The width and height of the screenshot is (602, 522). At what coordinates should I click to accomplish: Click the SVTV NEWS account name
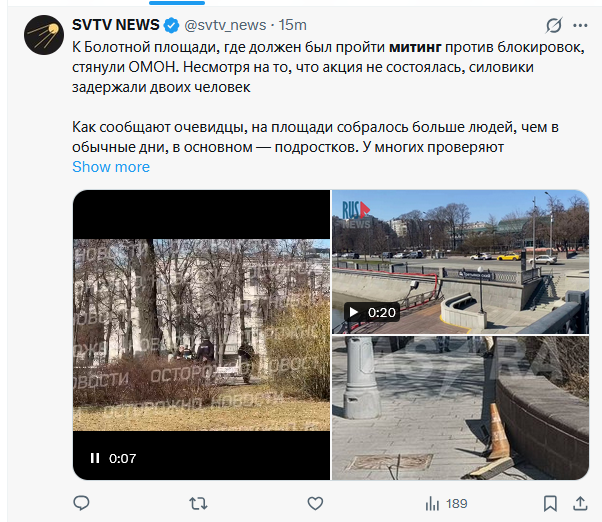(x=116, y=25)
